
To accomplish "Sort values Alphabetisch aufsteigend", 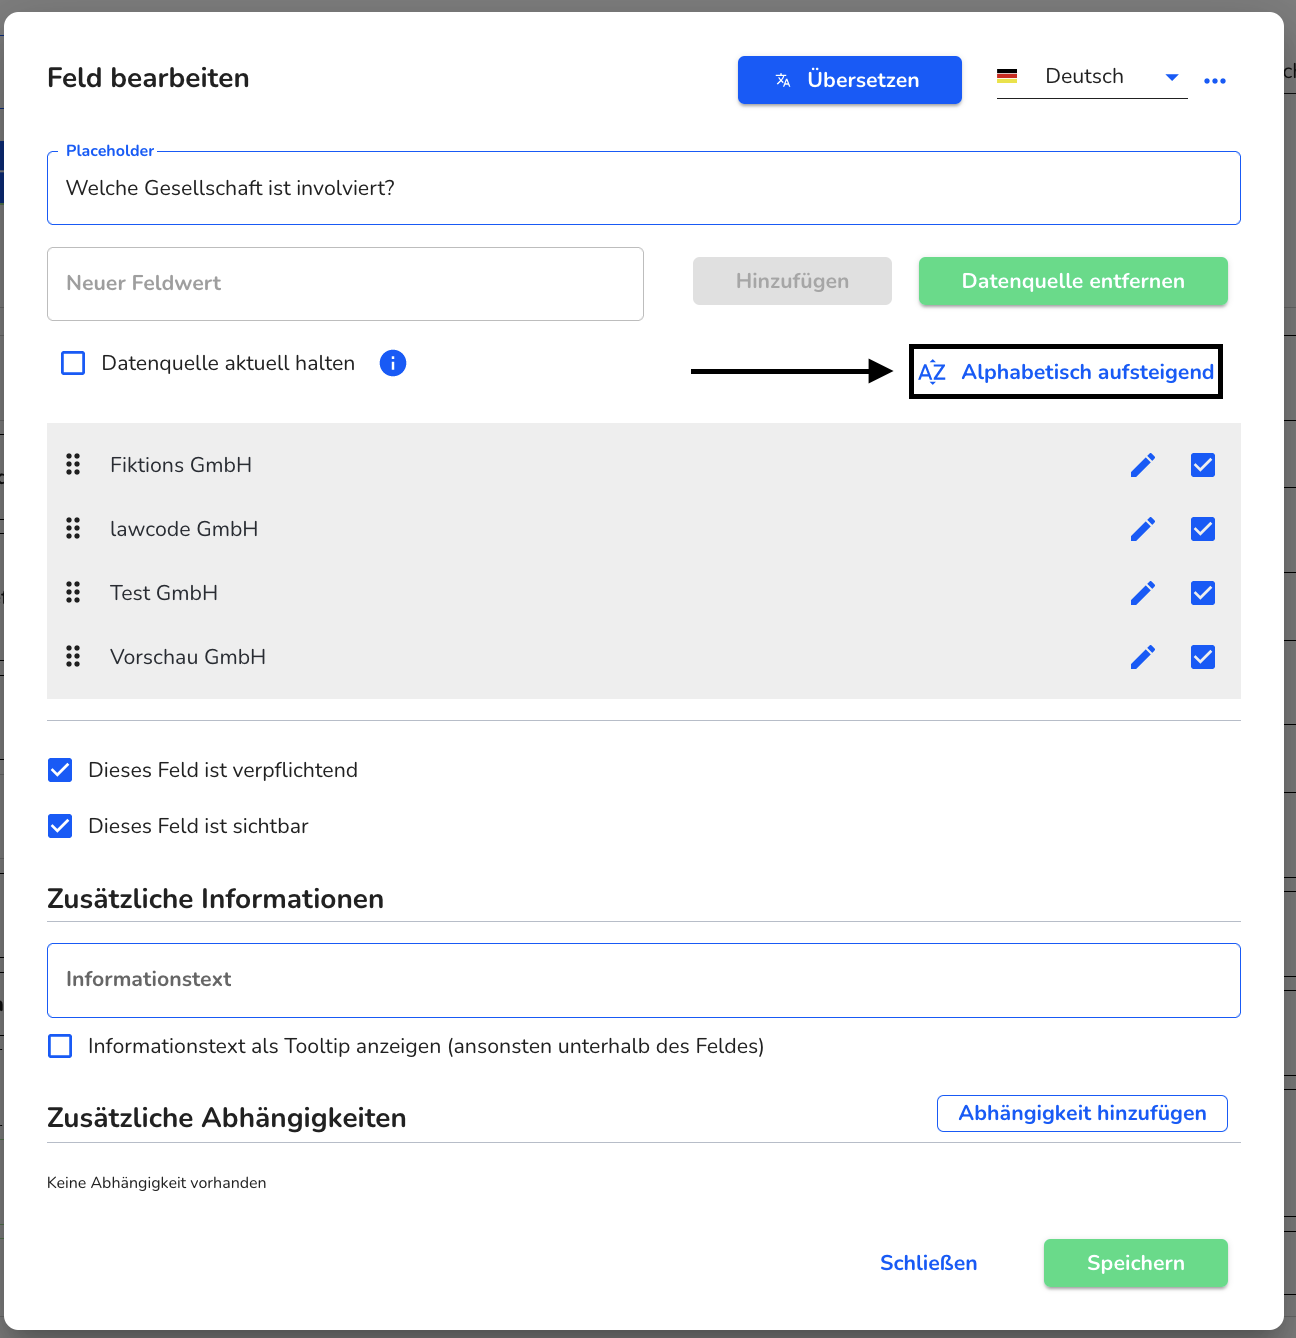I will tap(1066, 372).
